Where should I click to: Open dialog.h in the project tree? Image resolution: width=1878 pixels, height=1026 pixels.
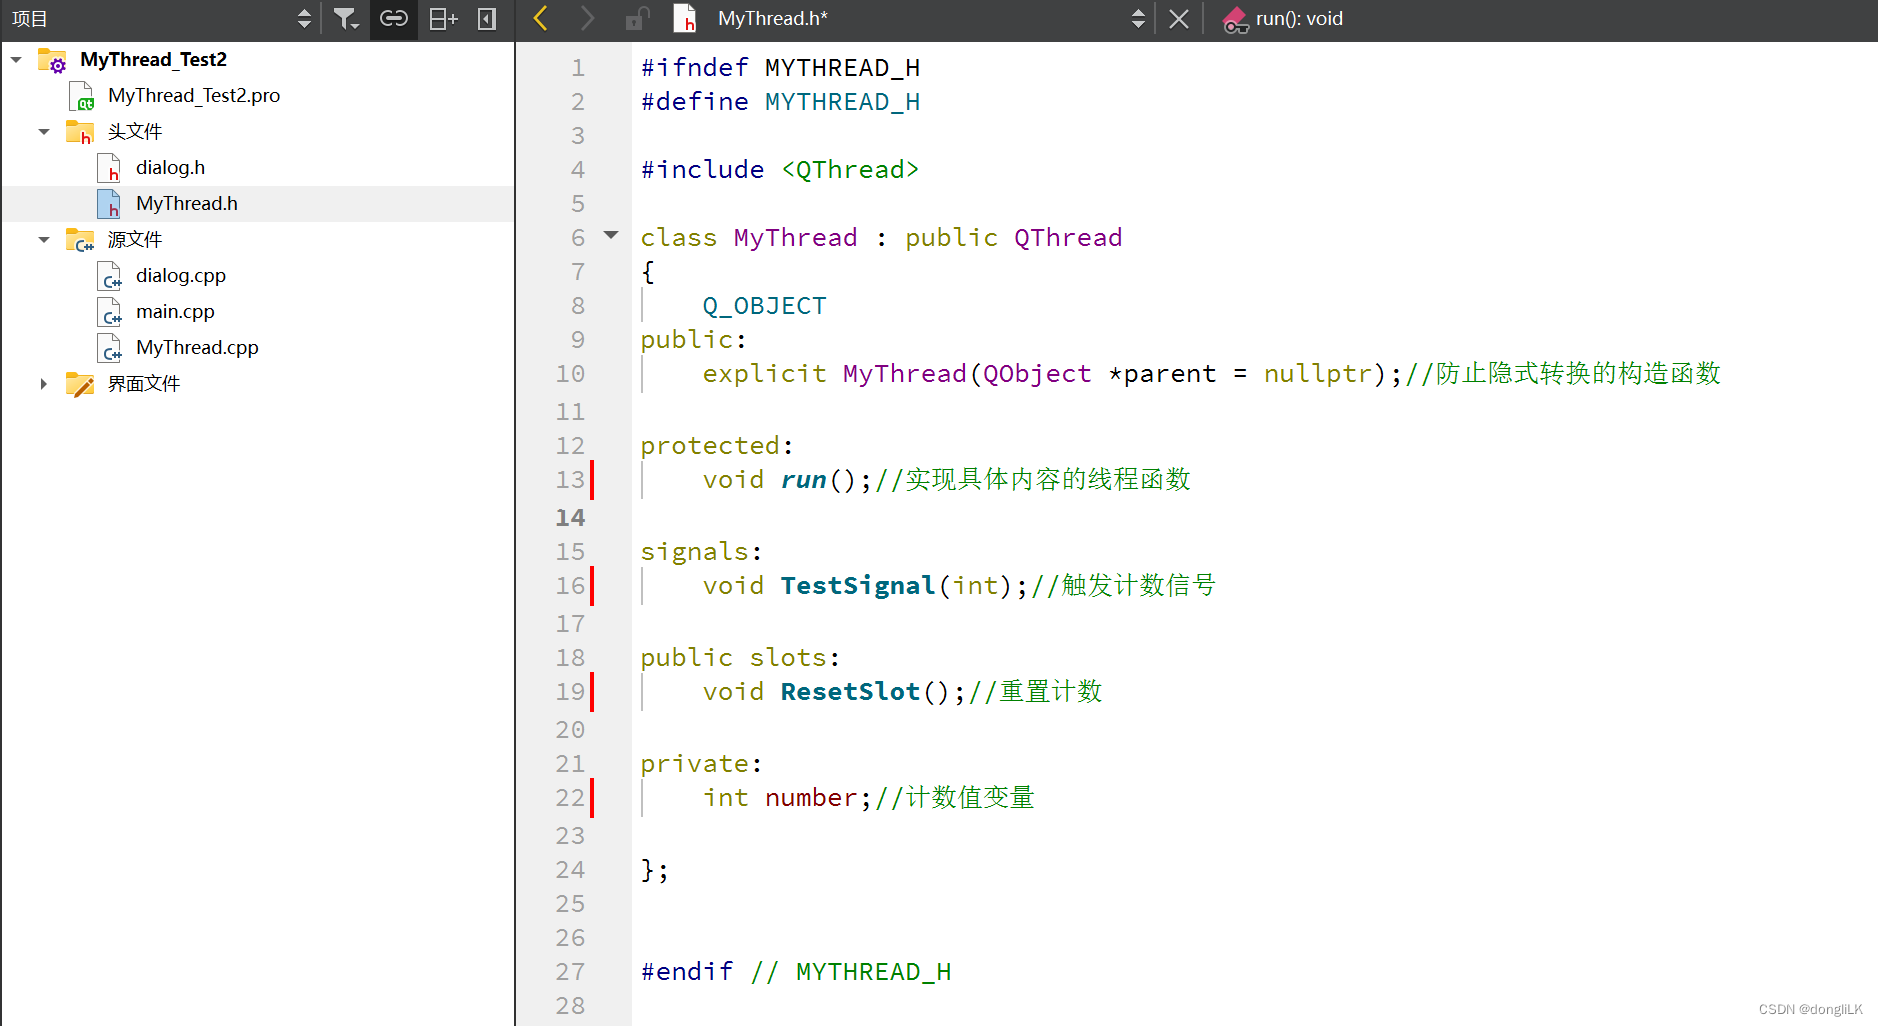click(170, 168)
